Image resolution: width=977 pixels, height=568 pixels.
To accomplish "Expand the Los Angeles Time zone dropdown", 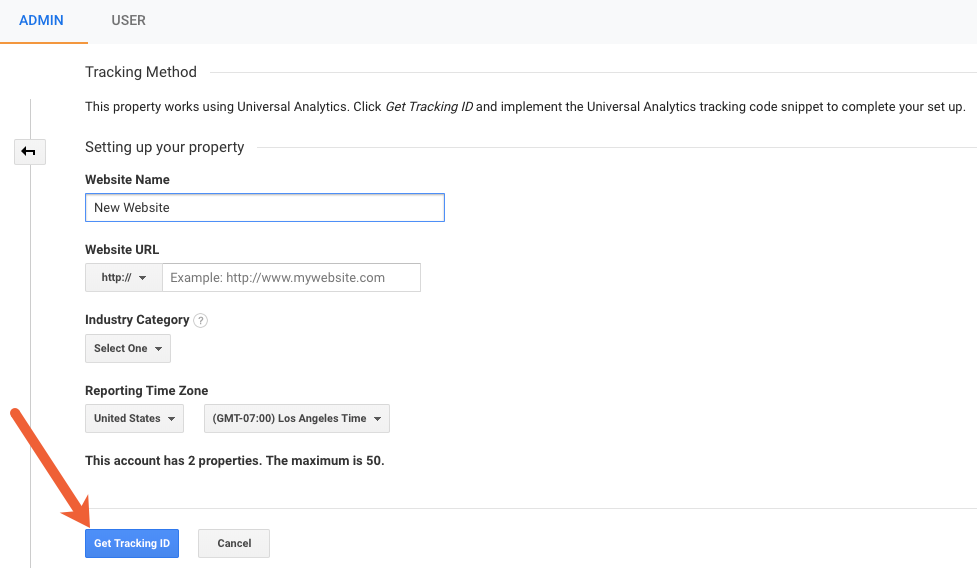I will pos(296,419).
